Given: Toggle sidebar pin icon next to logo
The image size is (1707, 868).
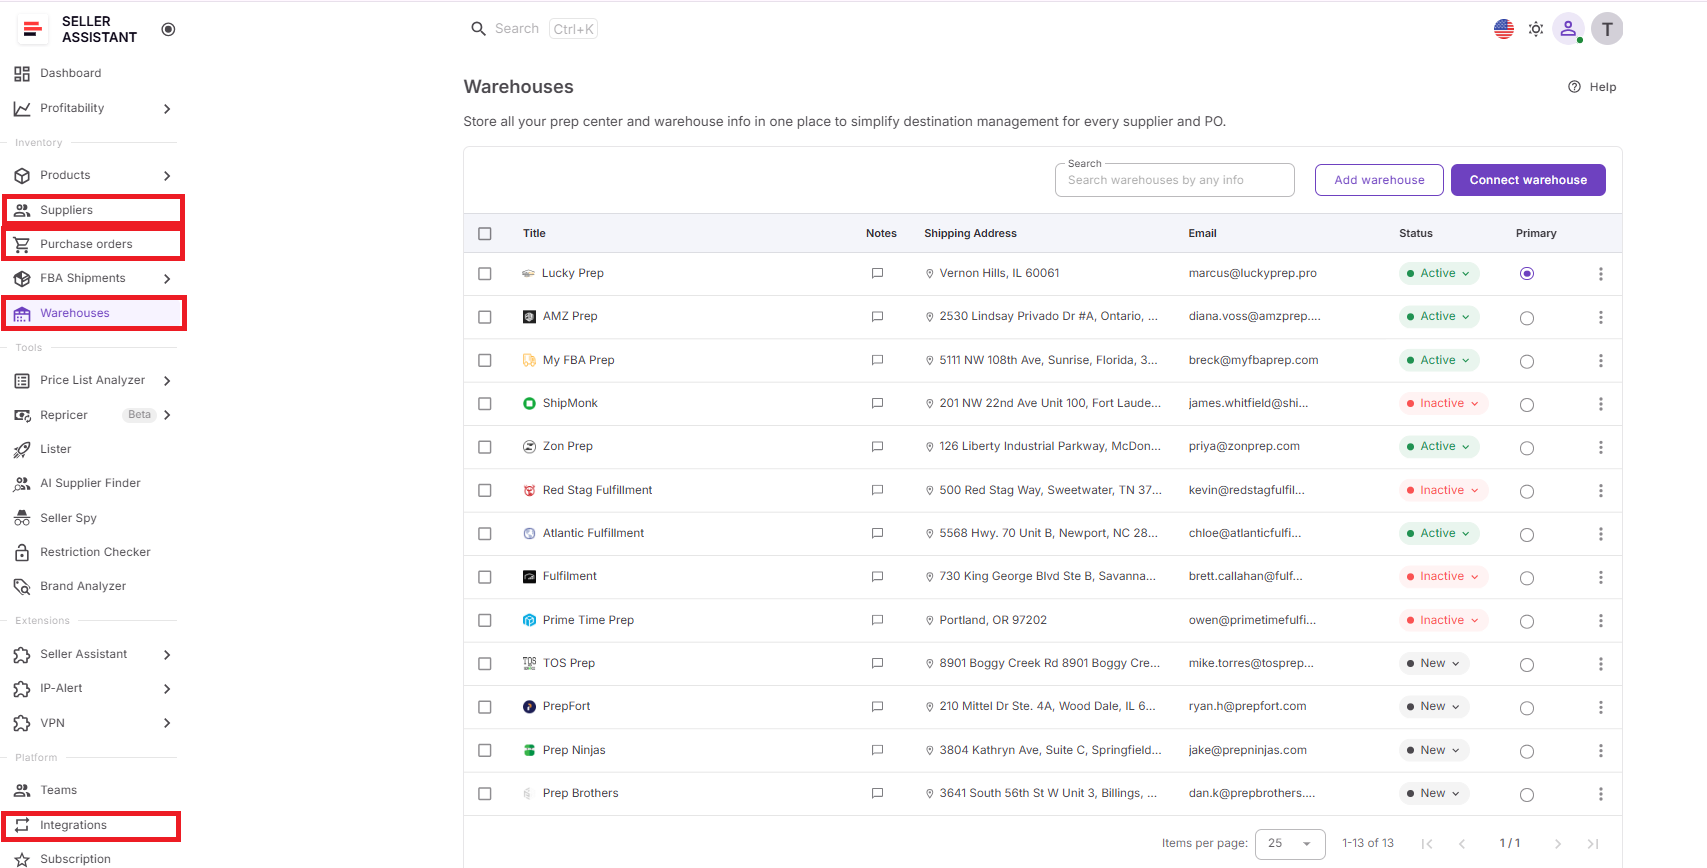Looking at the screenshot, I should 168,29.
